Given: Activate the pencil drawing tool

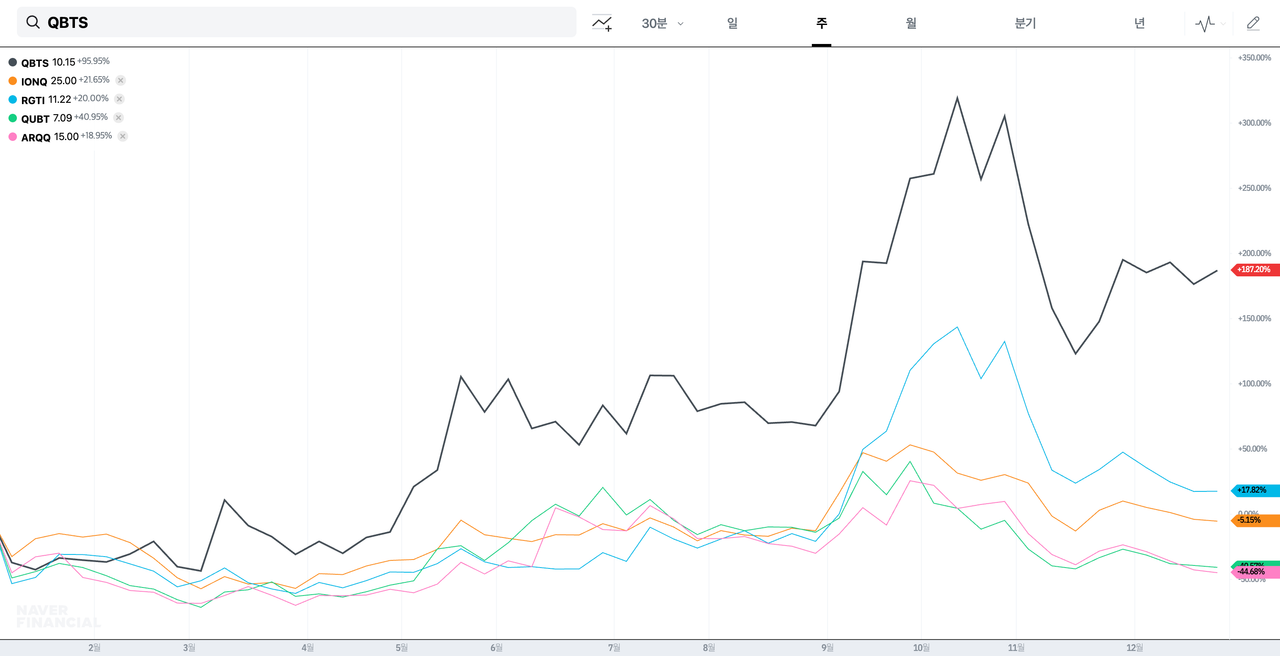Looking at the screenshot, I should coord(1253,23).
